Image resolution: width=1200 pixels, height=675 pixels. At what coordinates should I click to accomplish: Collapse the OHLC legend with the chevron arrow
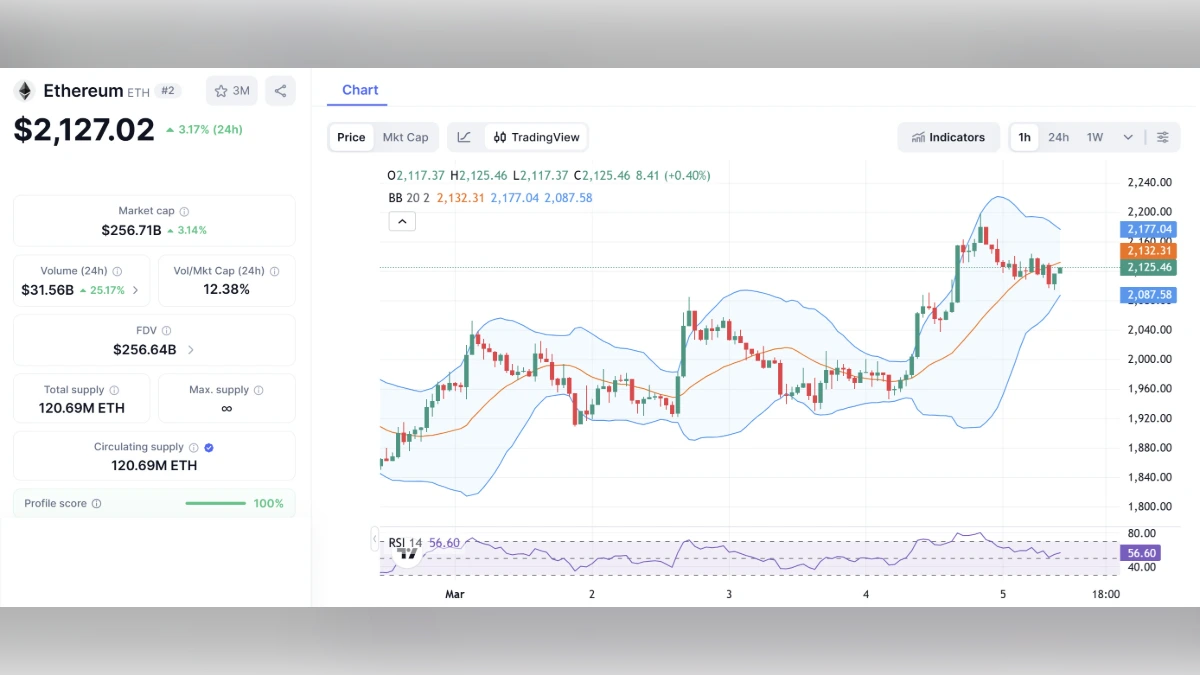(x=402, y=221)
